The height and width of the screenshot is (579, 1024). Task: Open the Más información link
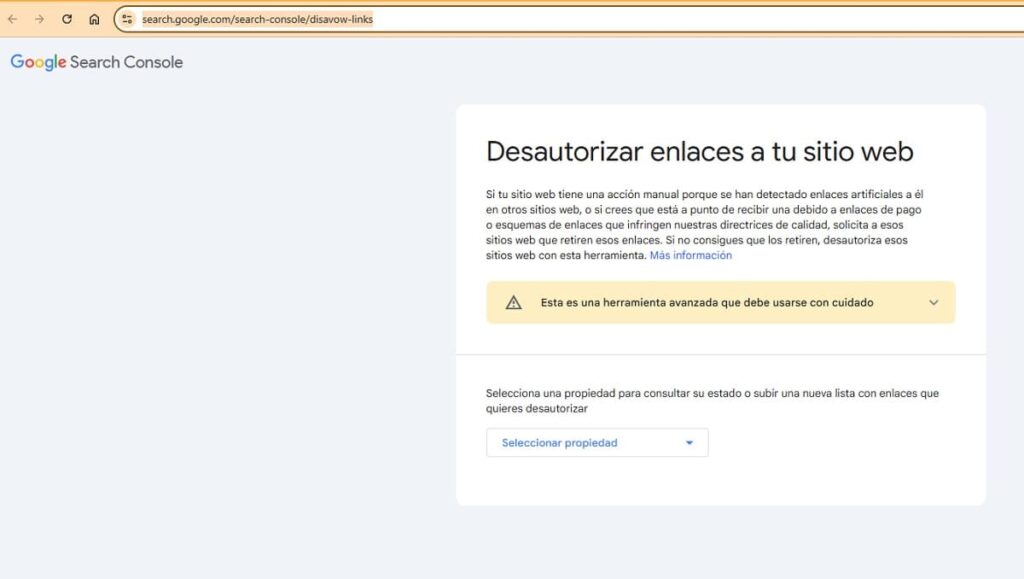tap(690, 256)
